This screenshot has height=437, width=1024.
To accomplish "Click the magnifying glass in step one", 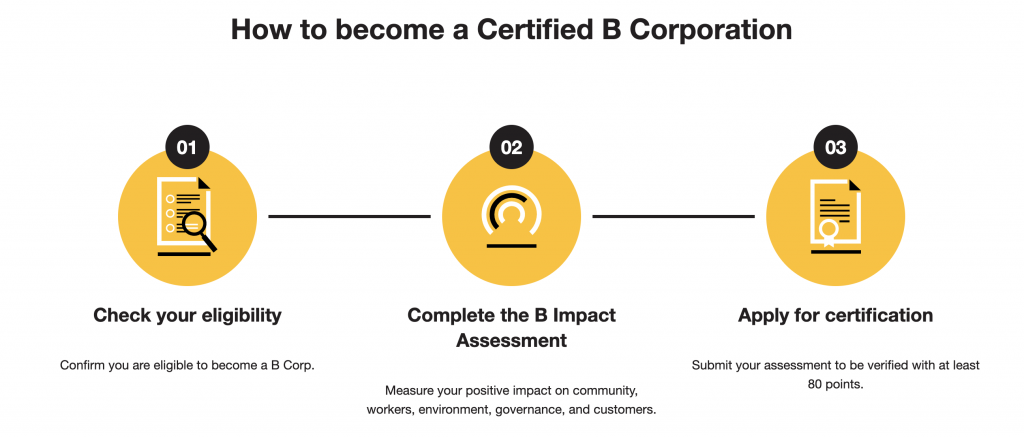I will pyautogui.click(x=199, y=231).
